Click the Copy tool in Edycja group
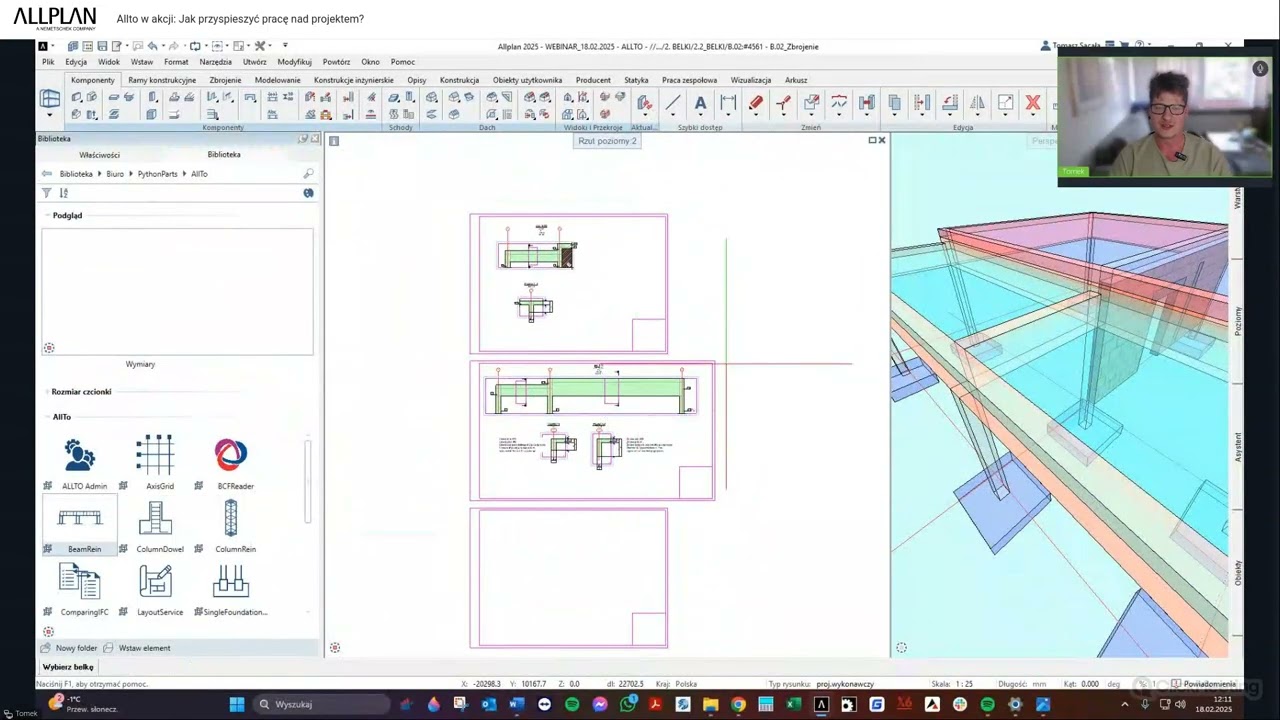 (894, 103)
